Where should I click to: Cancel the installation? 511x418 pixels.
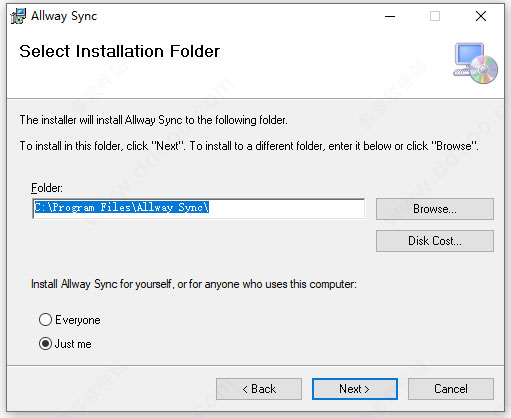451,389
